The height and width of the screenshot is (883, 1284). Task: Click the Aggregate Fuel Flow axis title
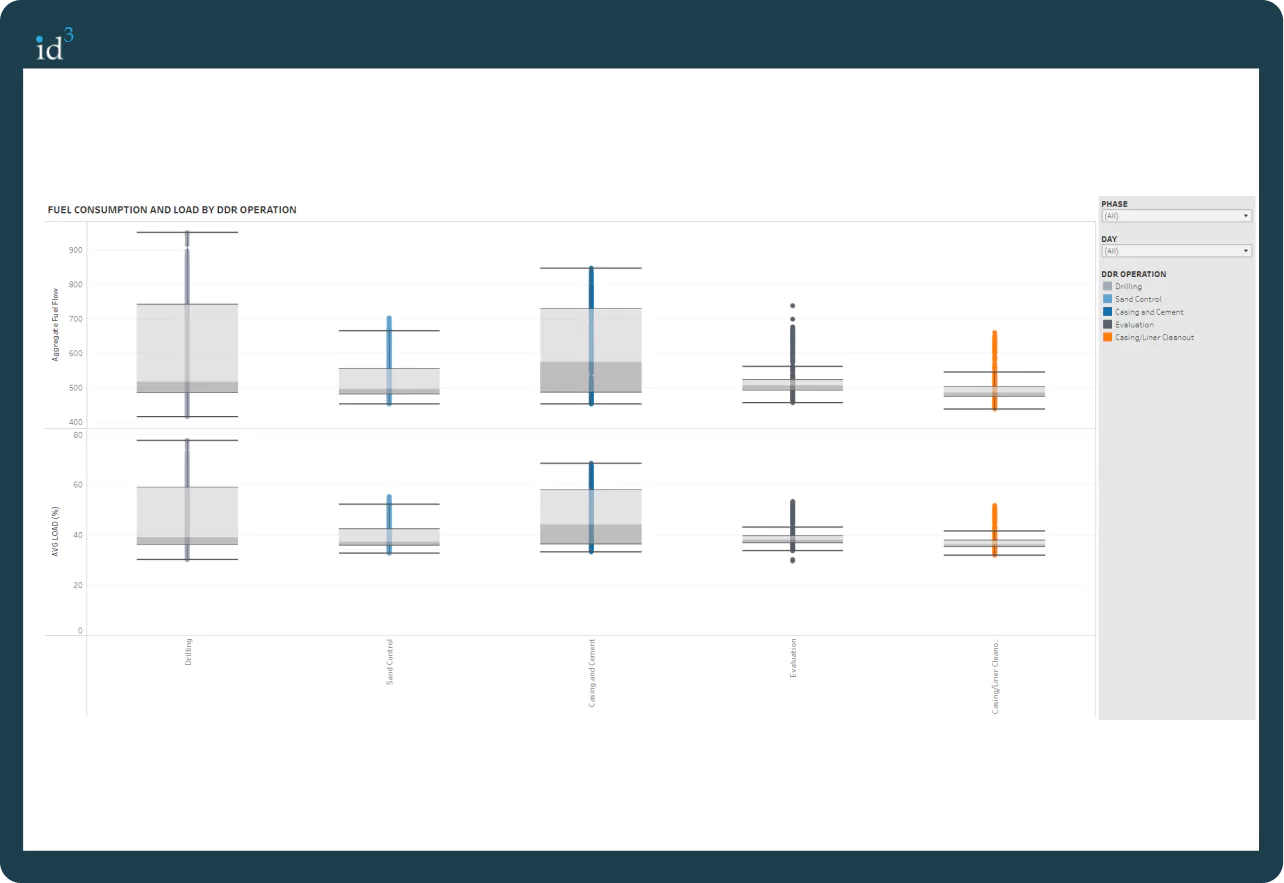tap(56, 324)
